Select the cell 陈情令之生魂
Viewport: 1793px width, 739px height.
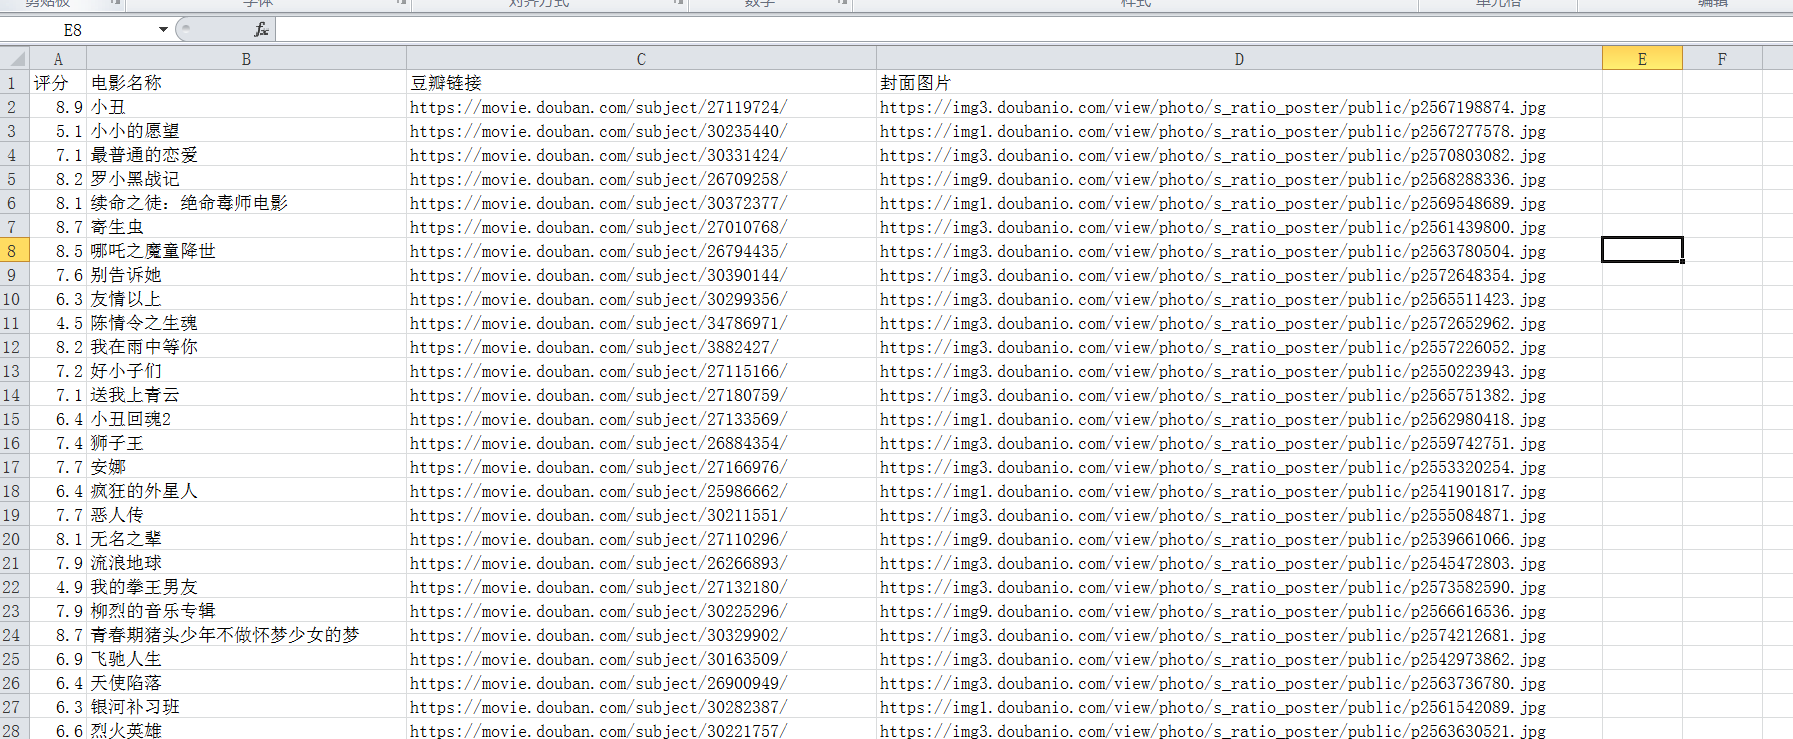click(246, 323)
